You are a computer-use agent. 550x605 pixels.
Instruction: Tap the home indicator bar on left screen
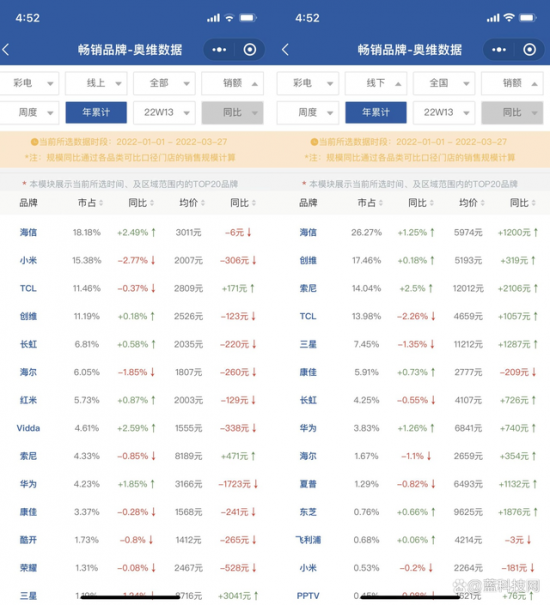click(130, 597)
